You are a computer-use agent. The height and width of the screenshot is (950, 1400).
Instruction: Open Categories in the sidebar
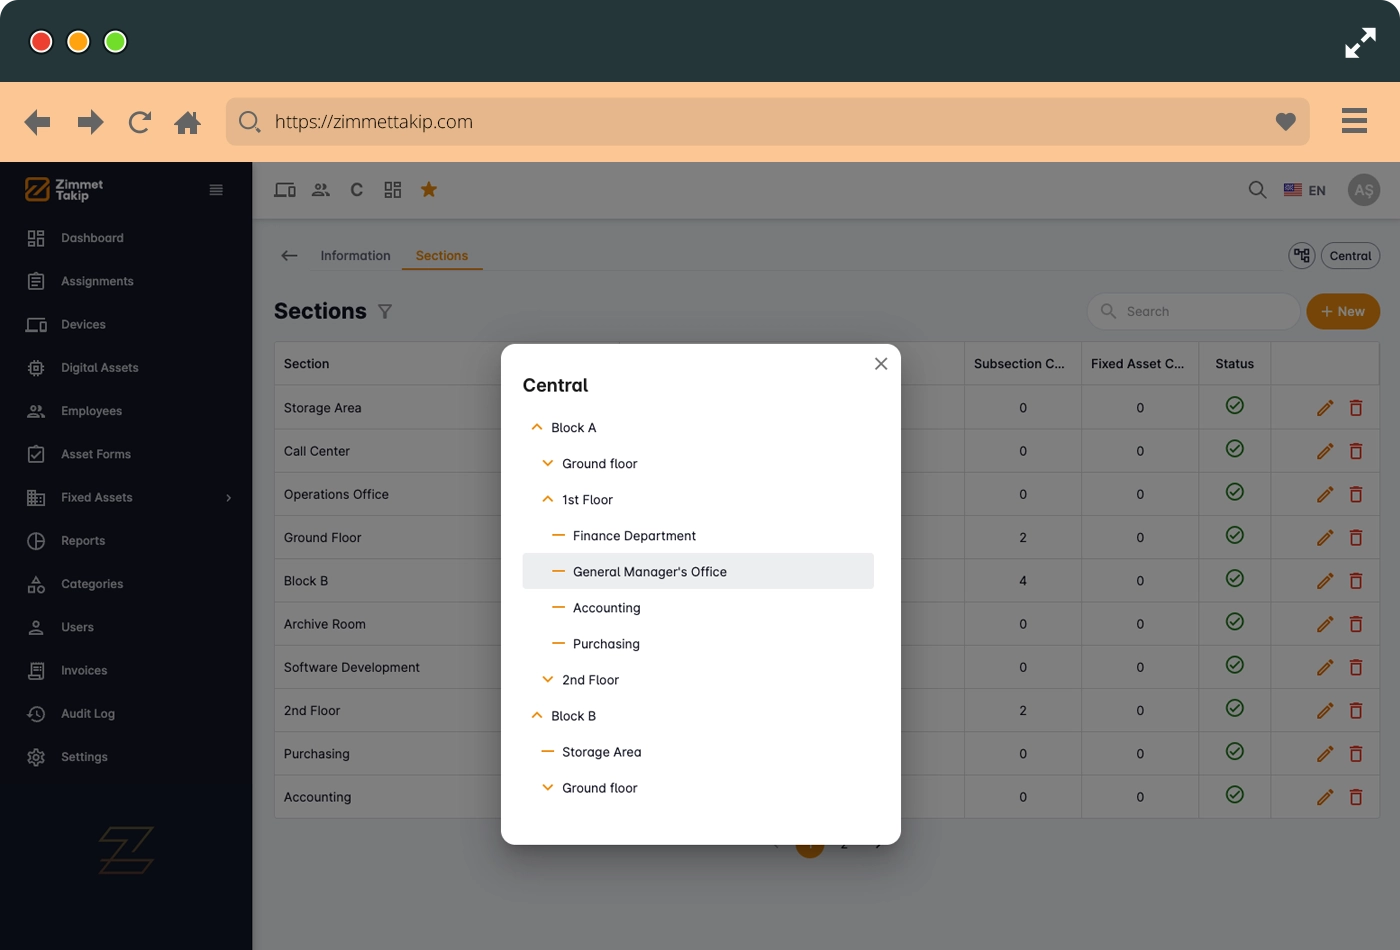(x=92, y=584)
